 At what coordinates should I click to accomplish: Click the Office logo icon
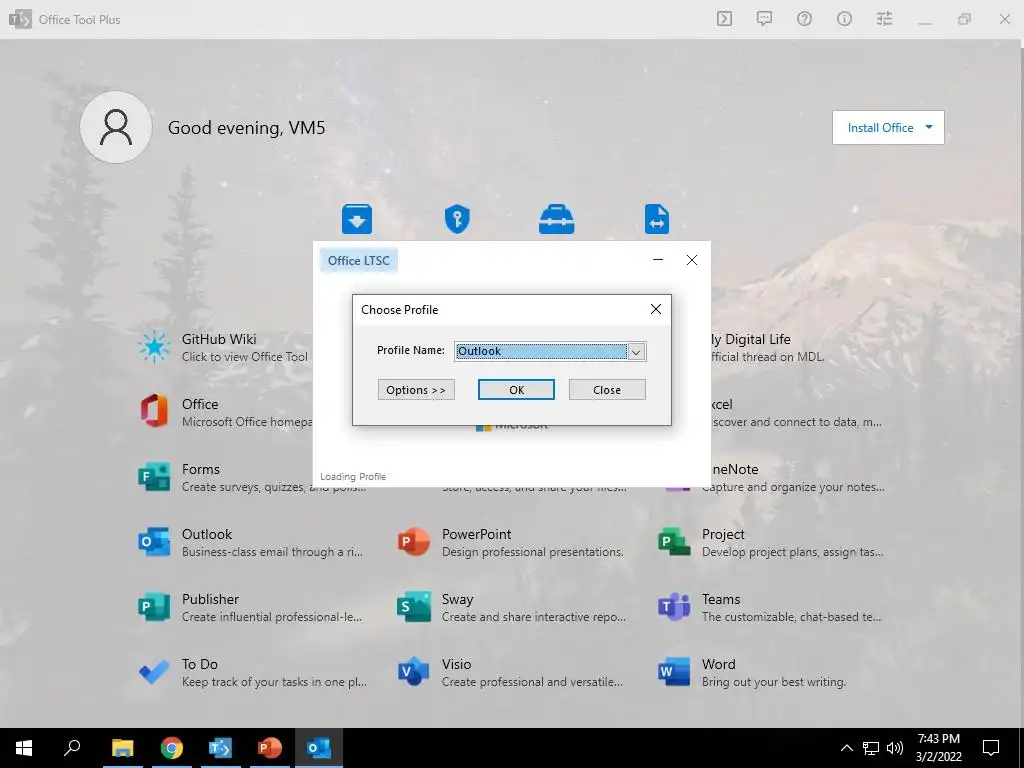click(154, 411)
